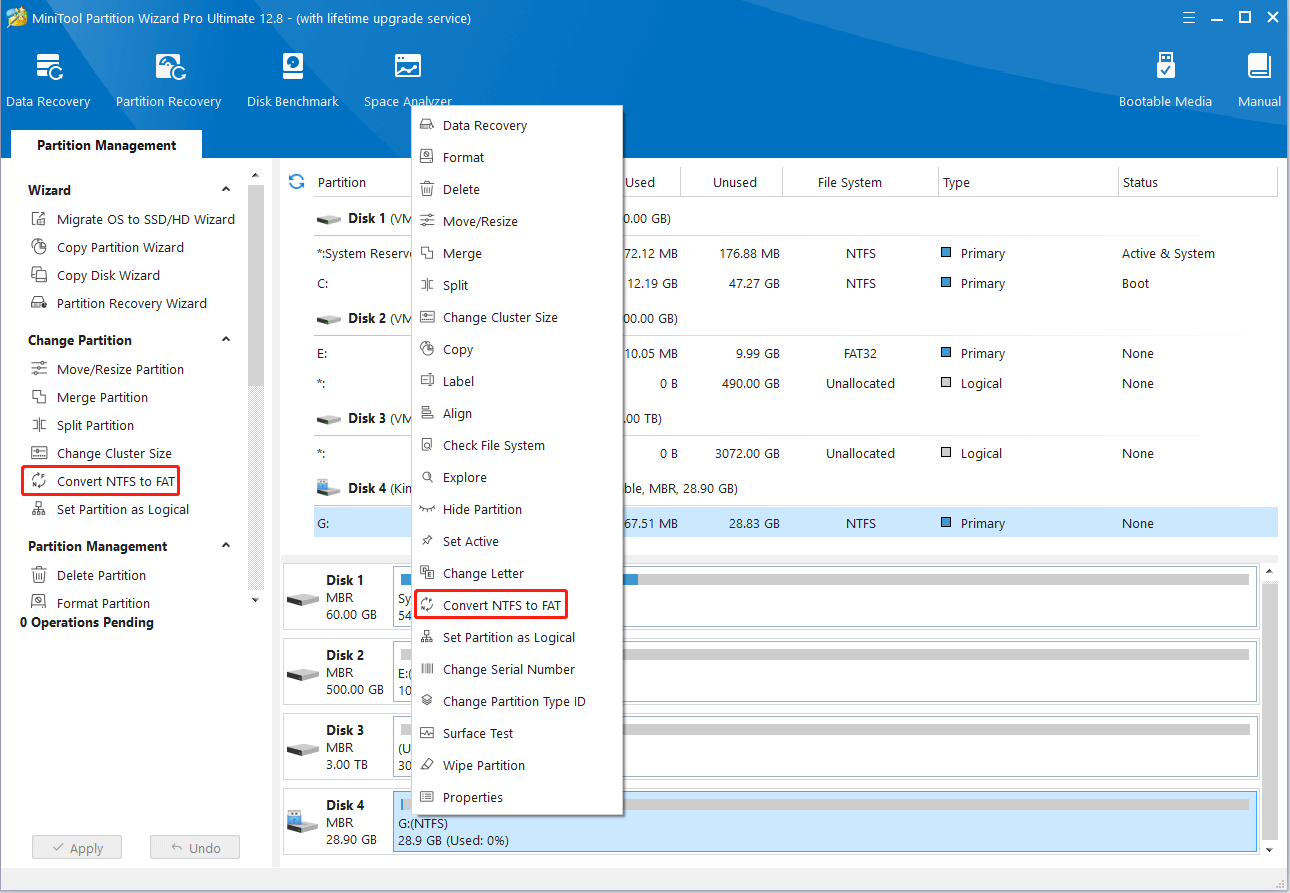Select Disk 2 unallocated 490.00 GB row
Viewport: 1290px width, 893px height.
(x=796, y=383)
